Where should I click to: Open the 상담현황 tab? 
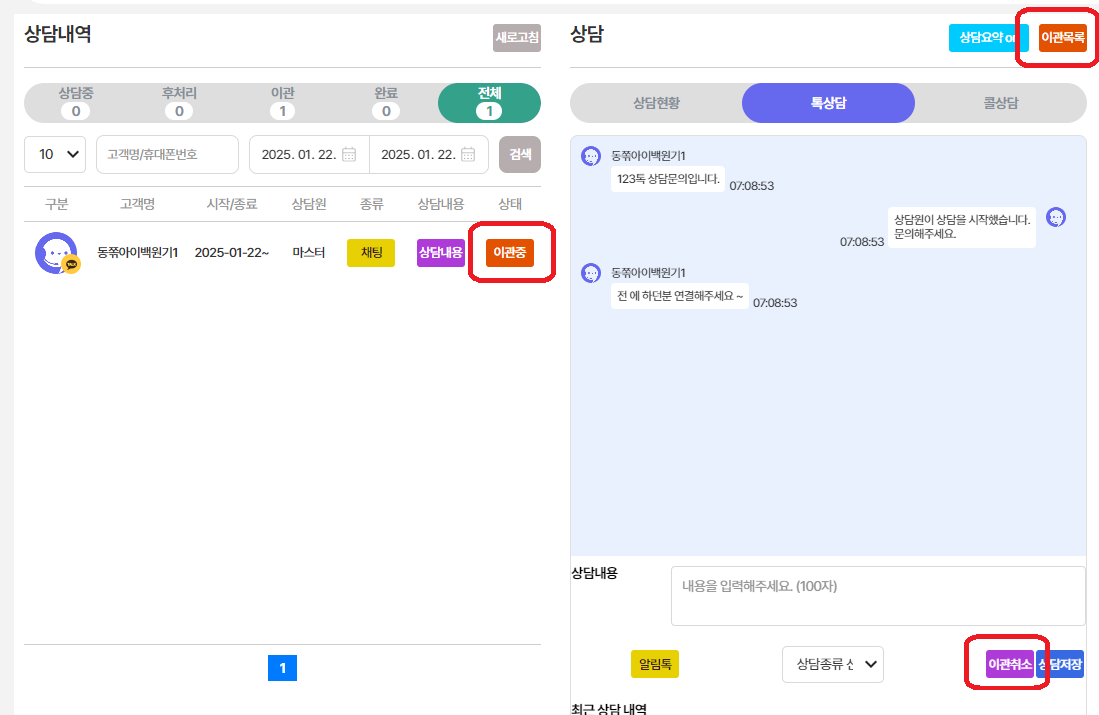pyautogui.click(x=656, y=102)
